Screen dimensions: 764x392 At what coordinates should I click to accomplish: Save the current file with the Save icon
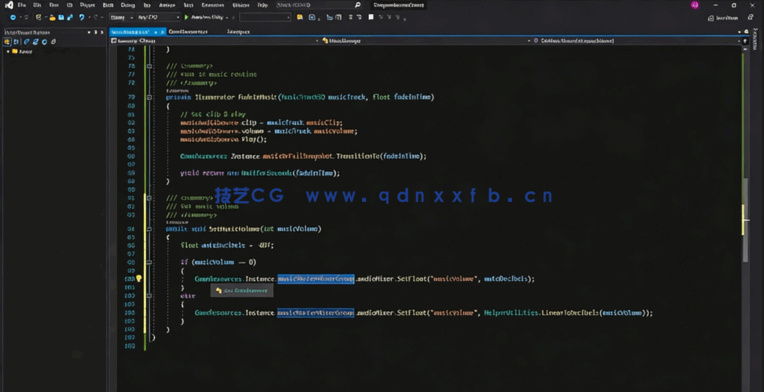(x=61, y=17)
